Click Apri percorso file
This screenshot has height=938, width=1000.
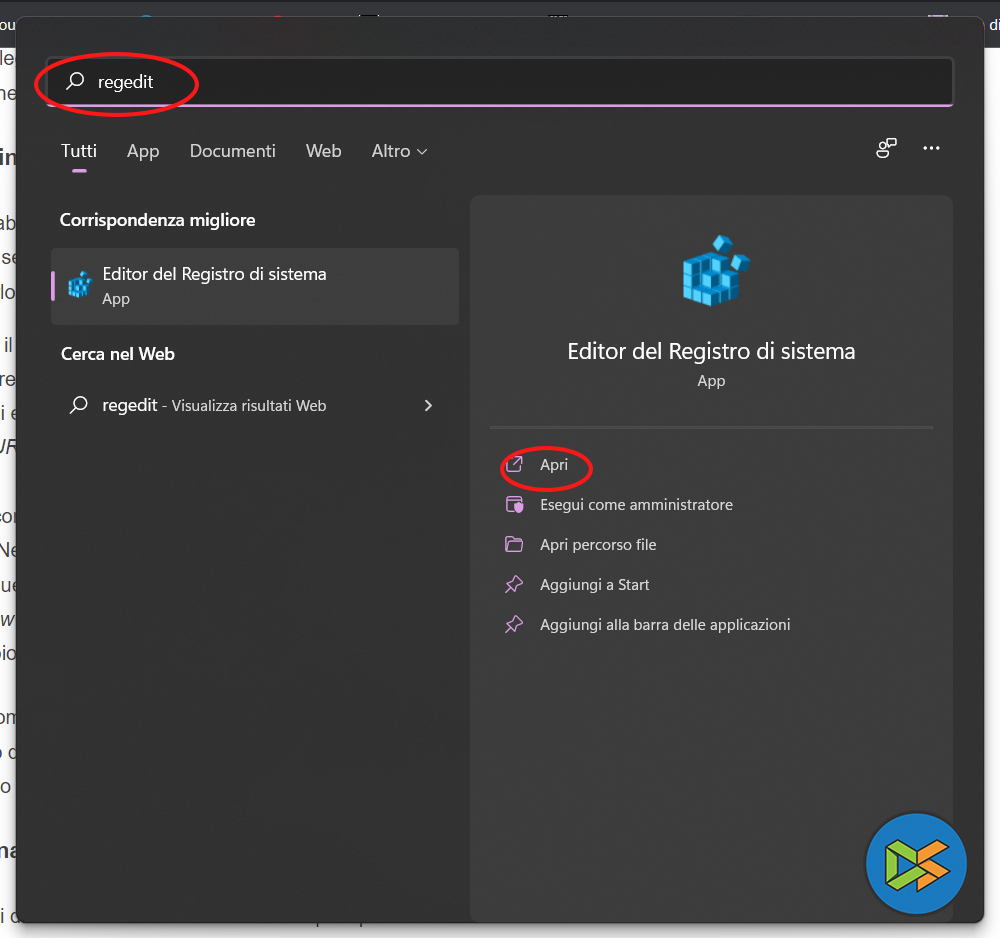598,545
